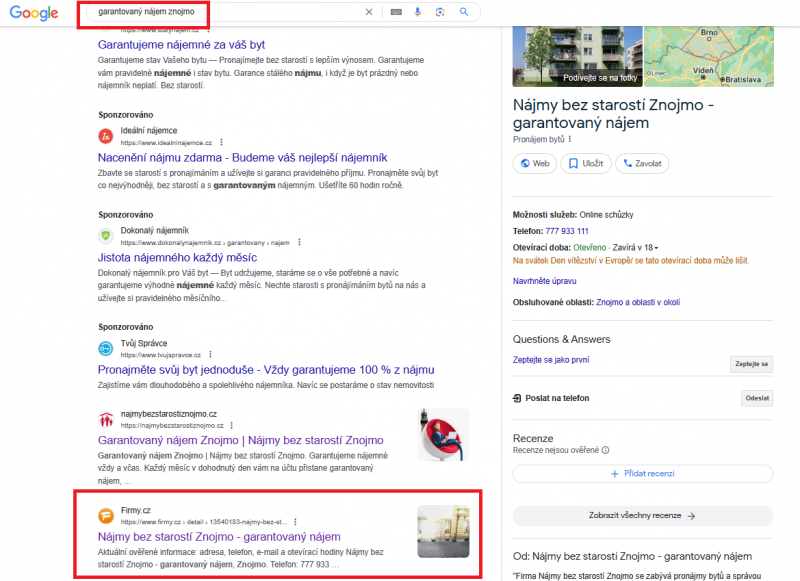Click the Google logo
The width and height of the screenshot is (800, 581).
coord(34,13)
